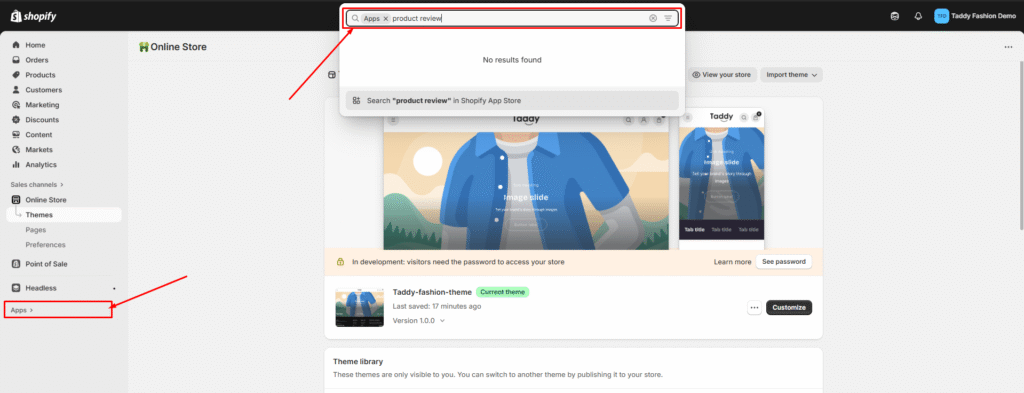Open Taddy Fashion Demo account menu
Viewport: 1024px width, 393px height.
coord(974,16)
